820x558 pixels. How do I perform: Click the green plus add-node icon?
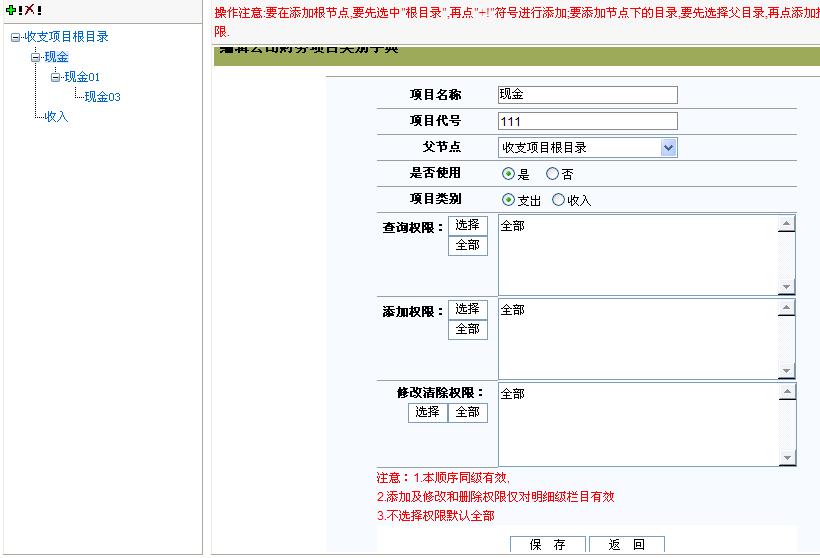click(11, 10)
